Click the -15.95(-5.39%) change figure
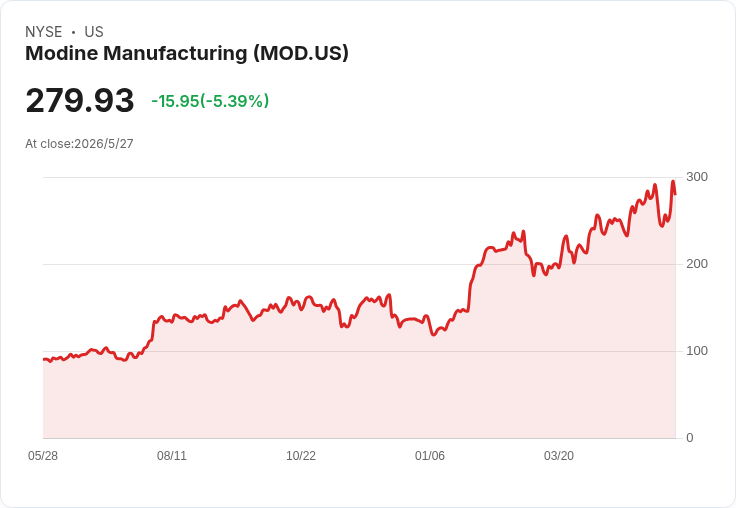Image resolution: width=736 pixels, height=508 pixels. (x=210, y=101)
